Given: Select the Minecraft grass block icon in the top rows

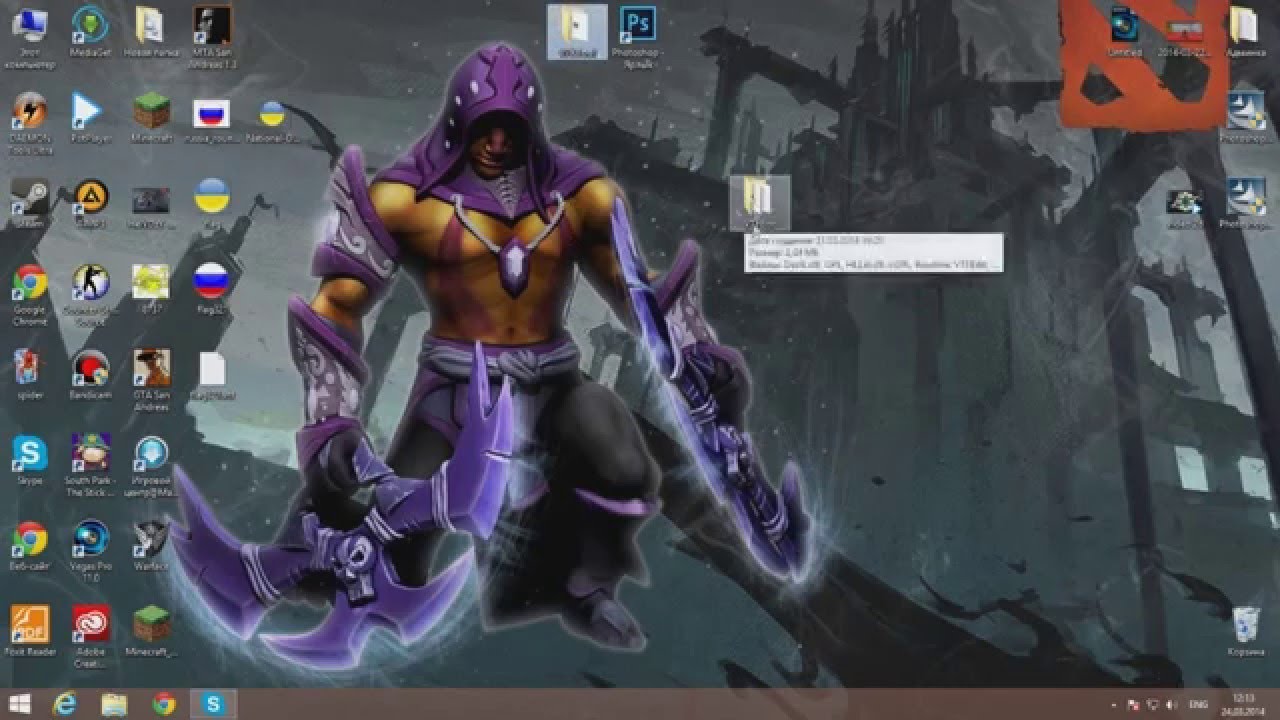Looking at the screenshot, I should point(152,118).
